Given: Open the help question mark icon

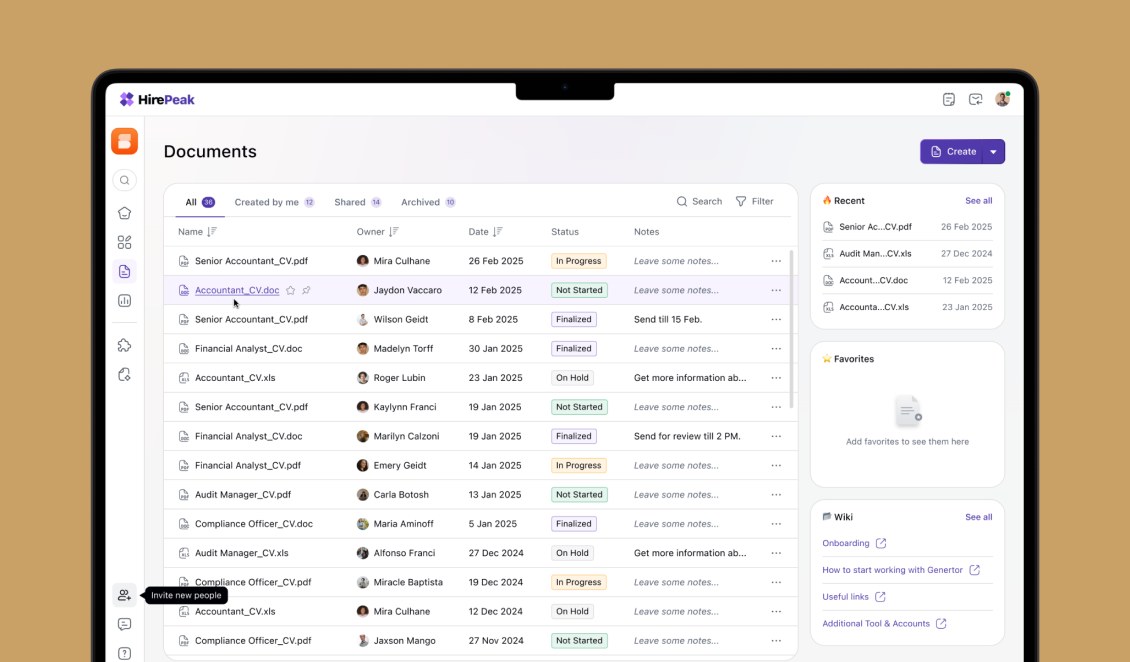Looking at the screenshot, I should (x=125, y=653).
